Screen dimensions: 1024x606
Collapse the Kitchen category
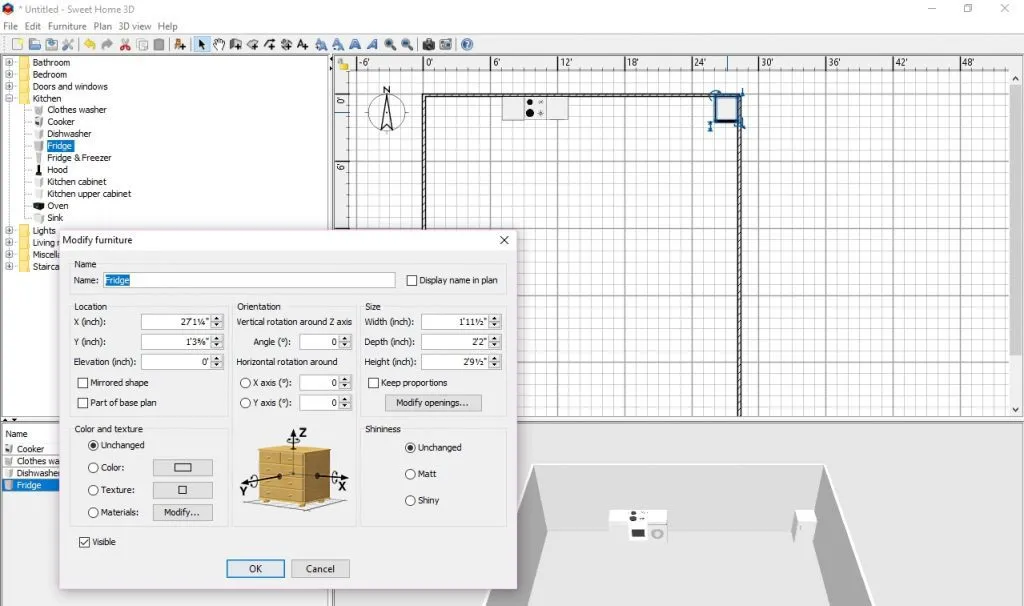pyautogui.click(x=10, y=98)
